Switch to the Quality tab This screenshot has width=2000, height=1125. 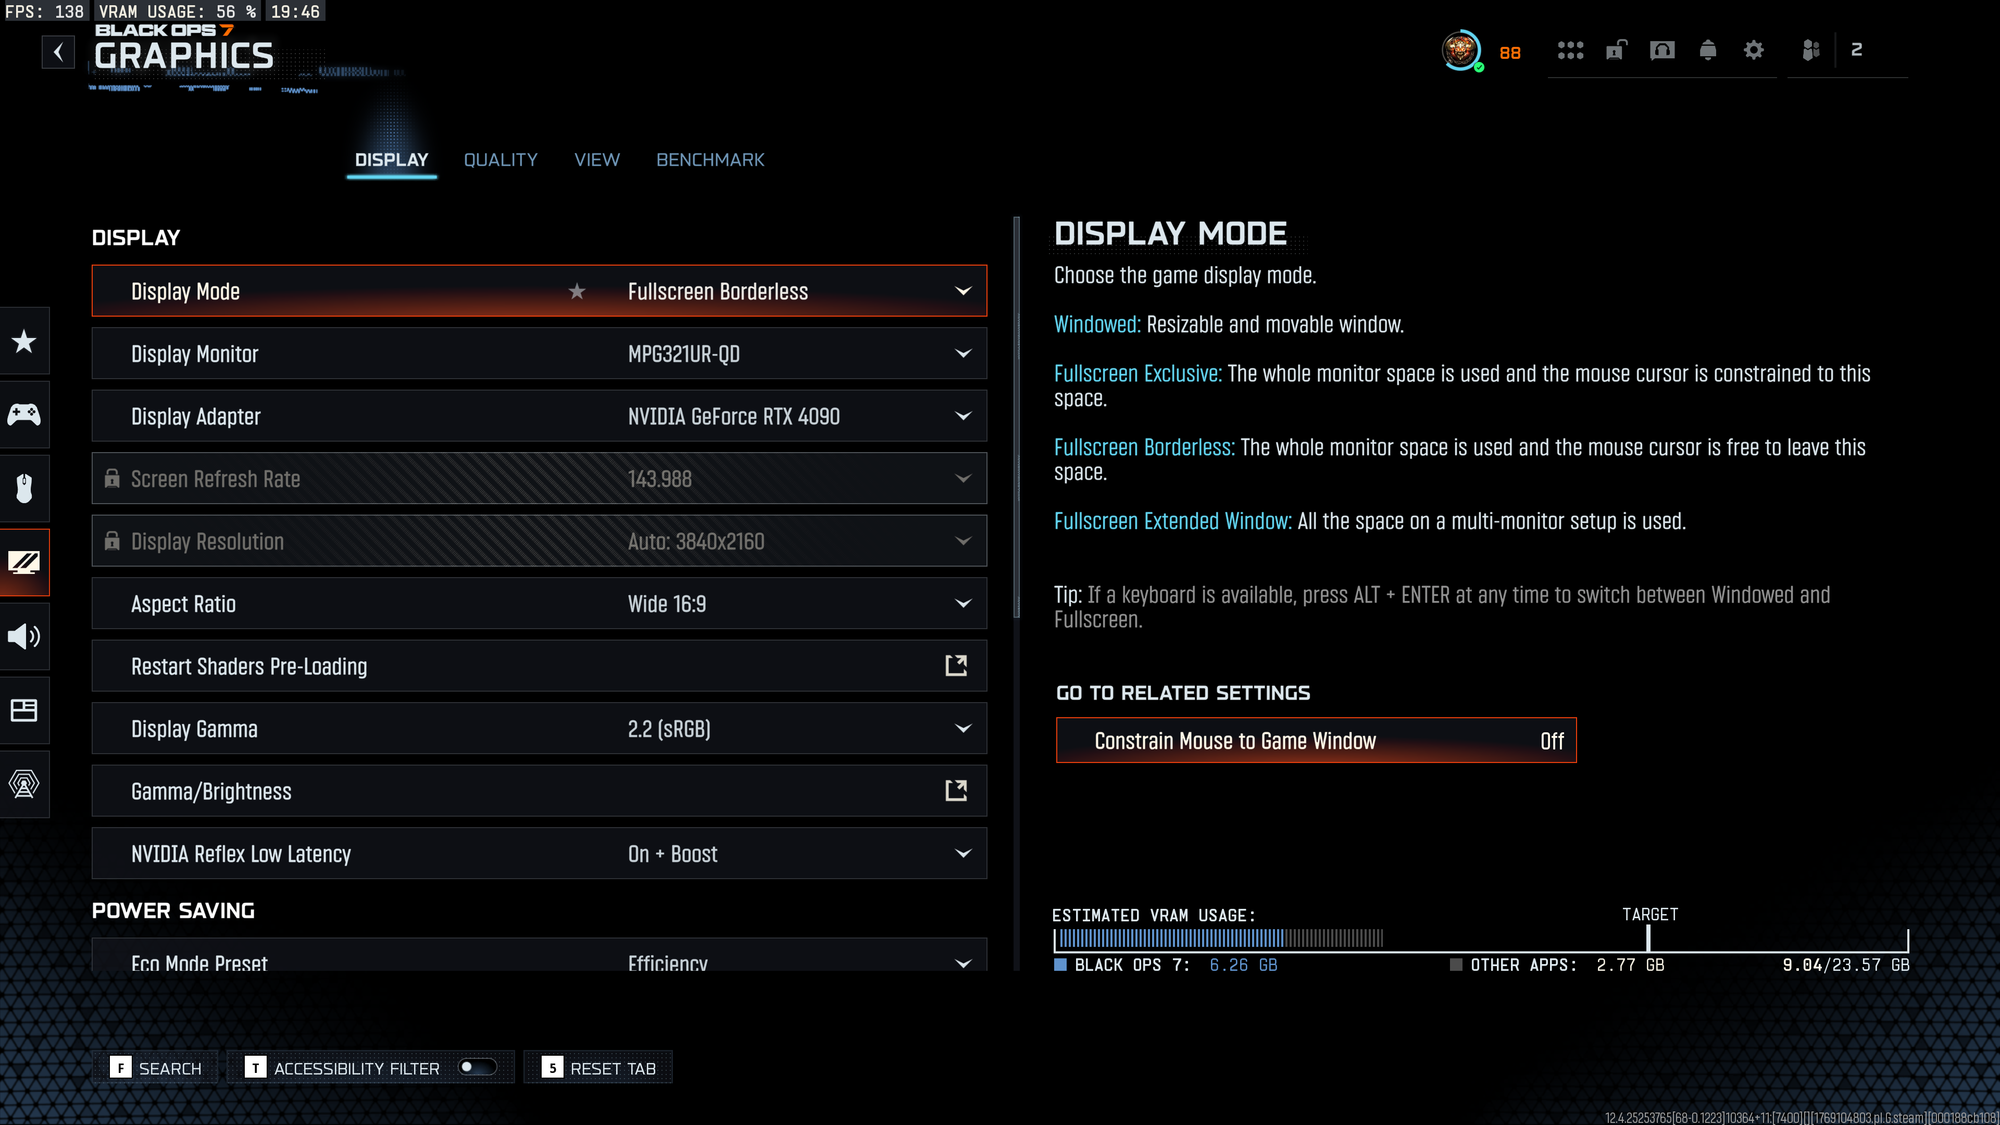pyautogui.click(x=500, y=160)
